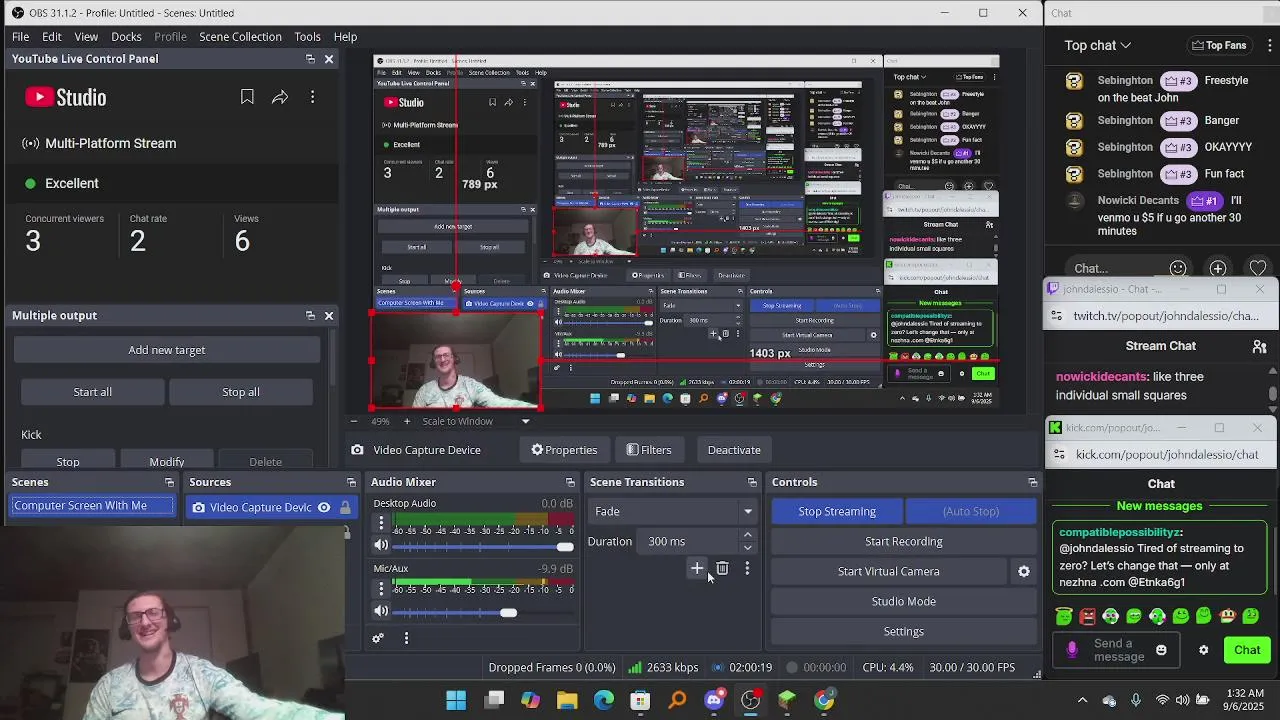Decrease transition duration with down arrow

(x=747, y=548)
